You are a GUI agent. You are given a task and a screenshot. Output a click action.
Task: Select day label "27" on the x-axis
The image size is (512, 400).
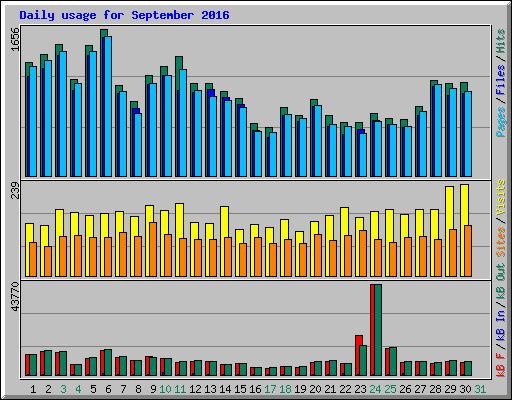click(420, 389)
